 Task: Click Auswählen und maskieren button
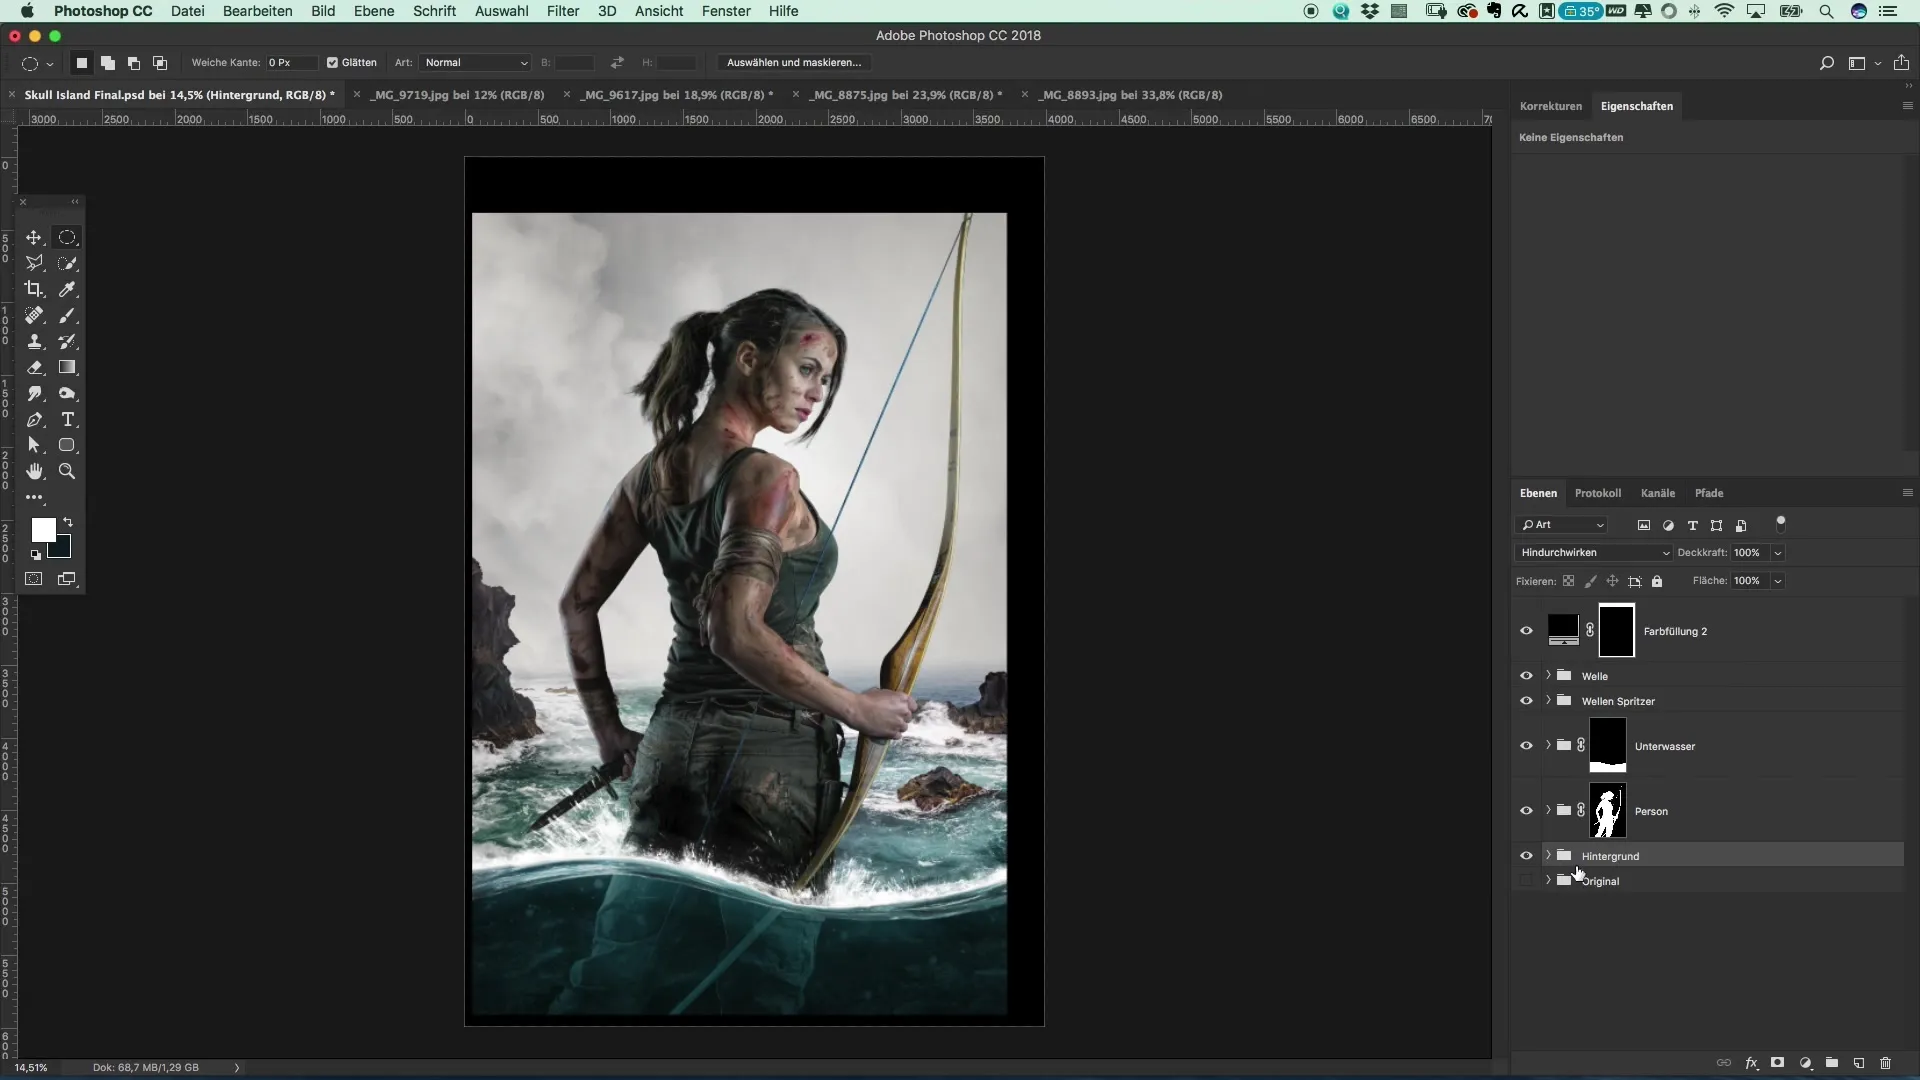pyautogui.click(x=794, y=62)
